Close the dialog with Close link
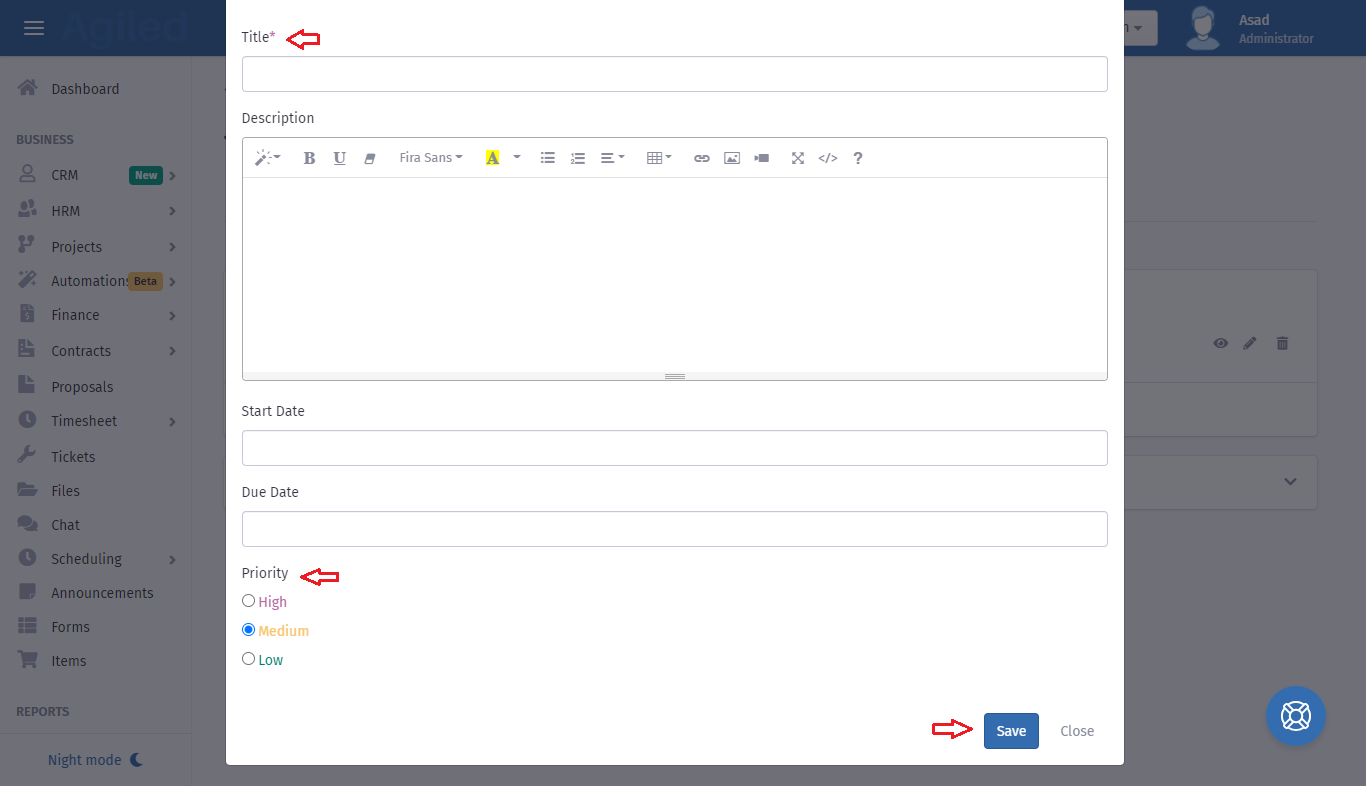The image size is (1366, 786). coord(1077,731)
